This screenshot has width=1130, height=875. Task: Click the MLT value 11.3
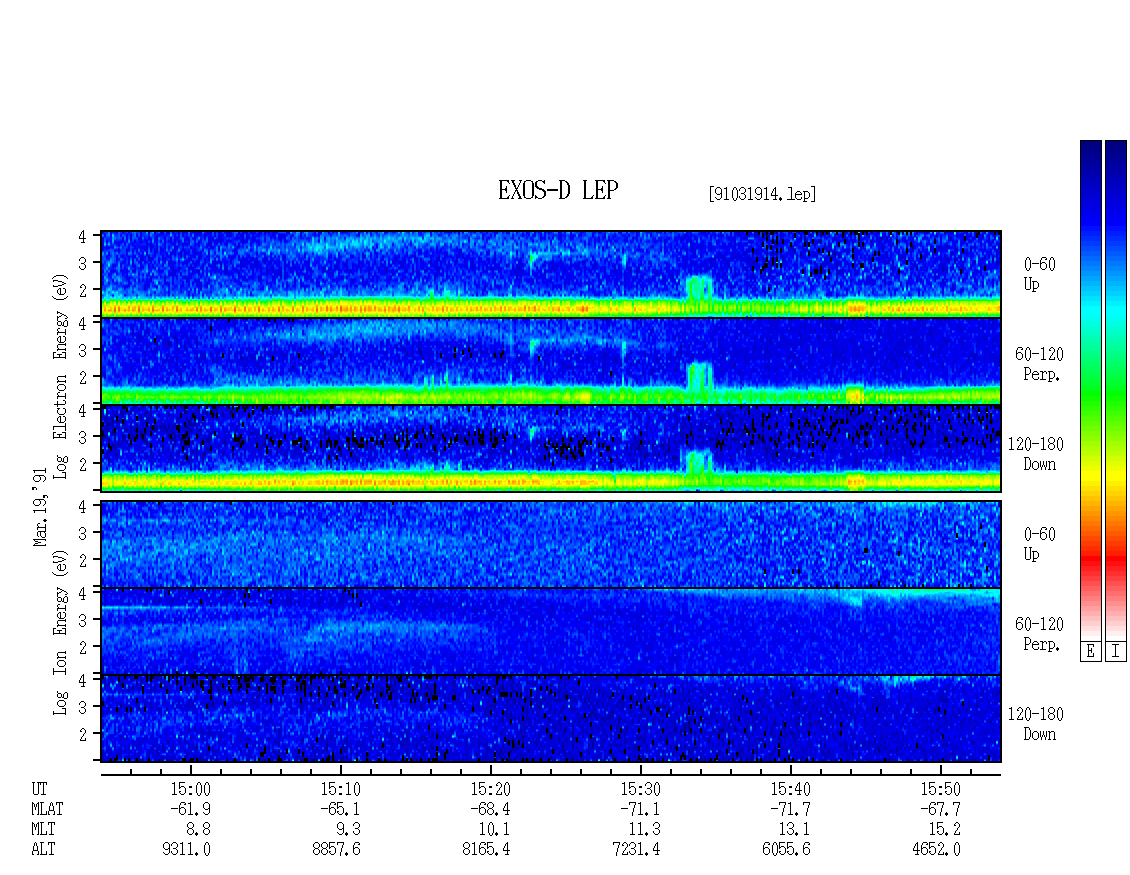(644, 830)
